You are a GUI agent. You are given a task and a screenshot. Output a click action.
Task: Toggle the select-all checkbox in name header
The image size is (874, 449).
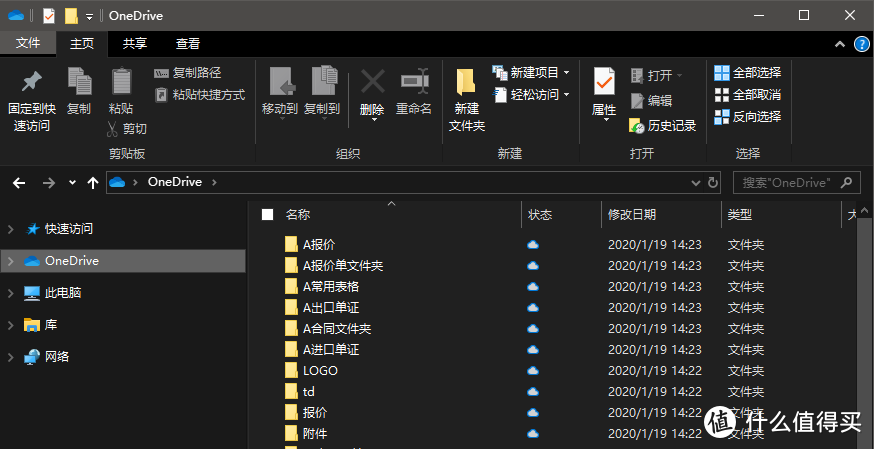268,214
